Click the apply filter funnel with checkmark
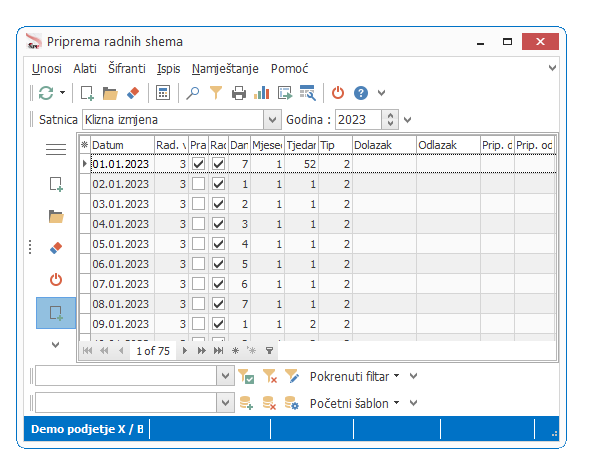The image size is (598, 471). pyautogui.click(x=246, y=376)
